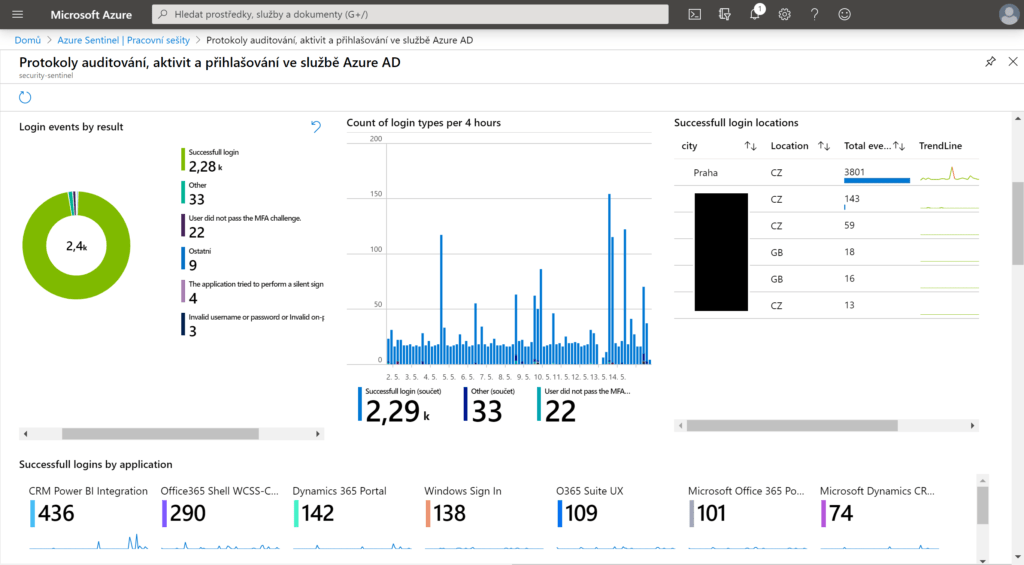Open the notifications bell
This screenshot has width=1024, height=565.
click(755, 14)
